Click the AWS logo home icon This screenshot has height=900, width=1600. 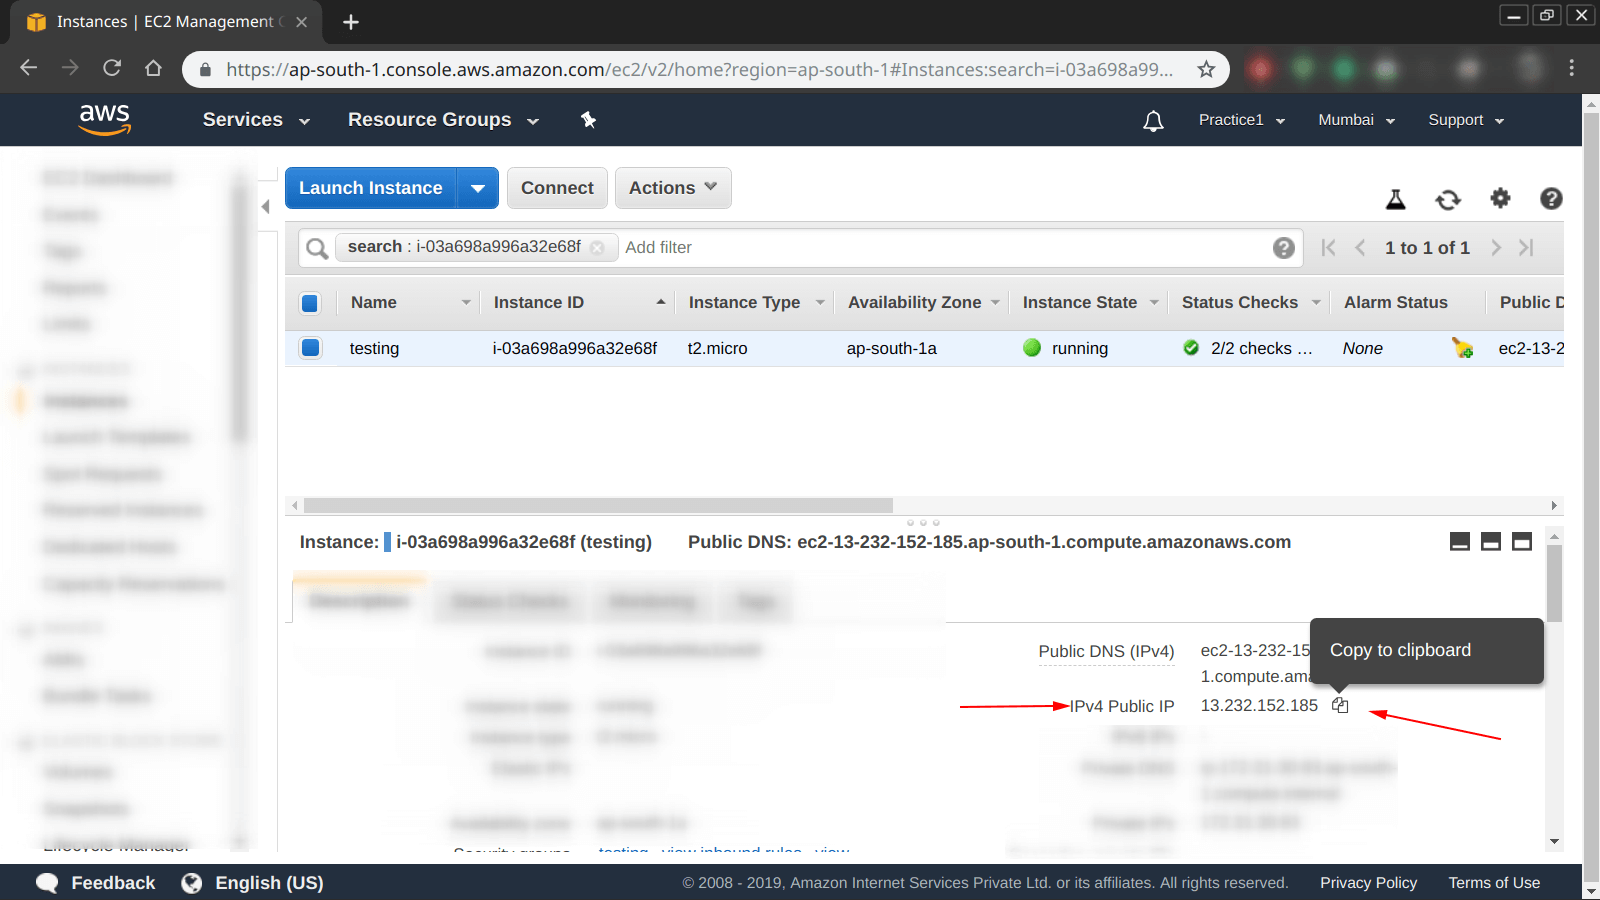[105, 119]
